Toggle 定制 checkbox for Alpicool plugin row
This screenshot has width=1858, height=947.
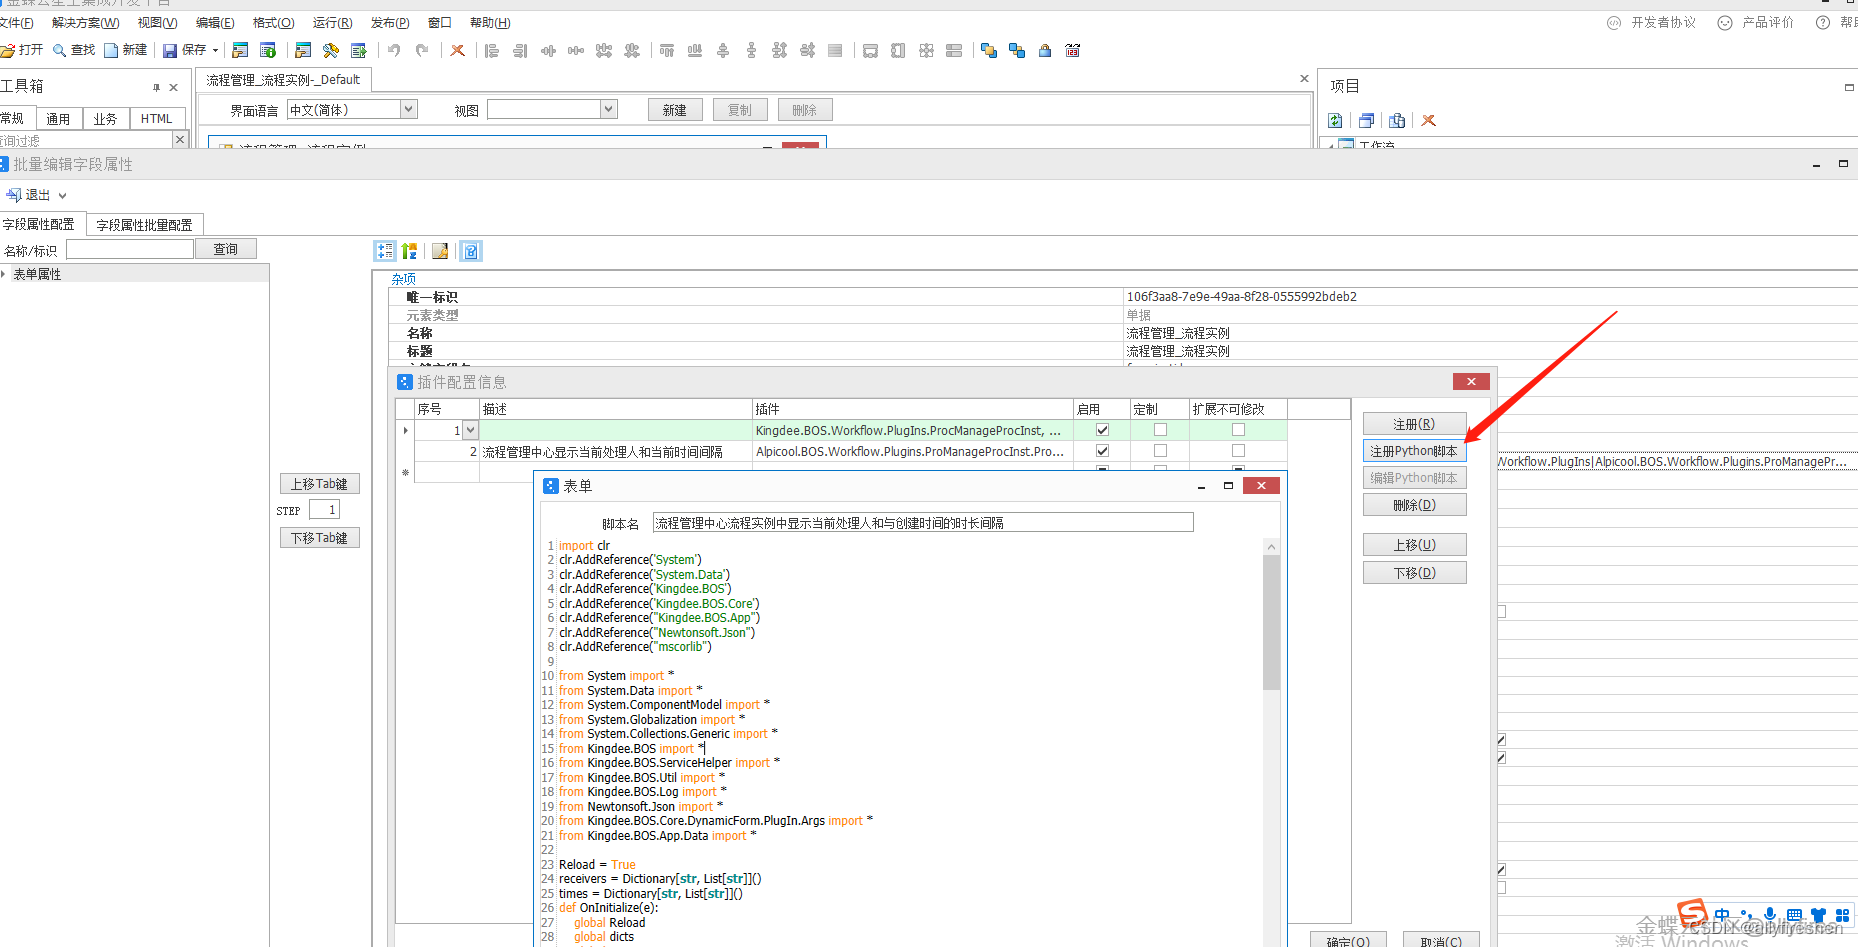1160,451
